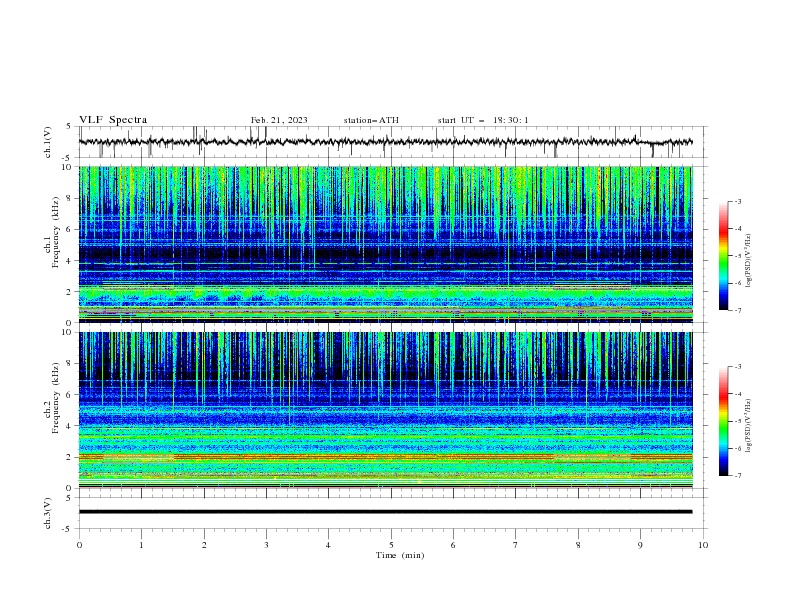Click the ch.1 spectrogram color scale bar
Viewport: 792px width, 612px height.
pos(723,256)
